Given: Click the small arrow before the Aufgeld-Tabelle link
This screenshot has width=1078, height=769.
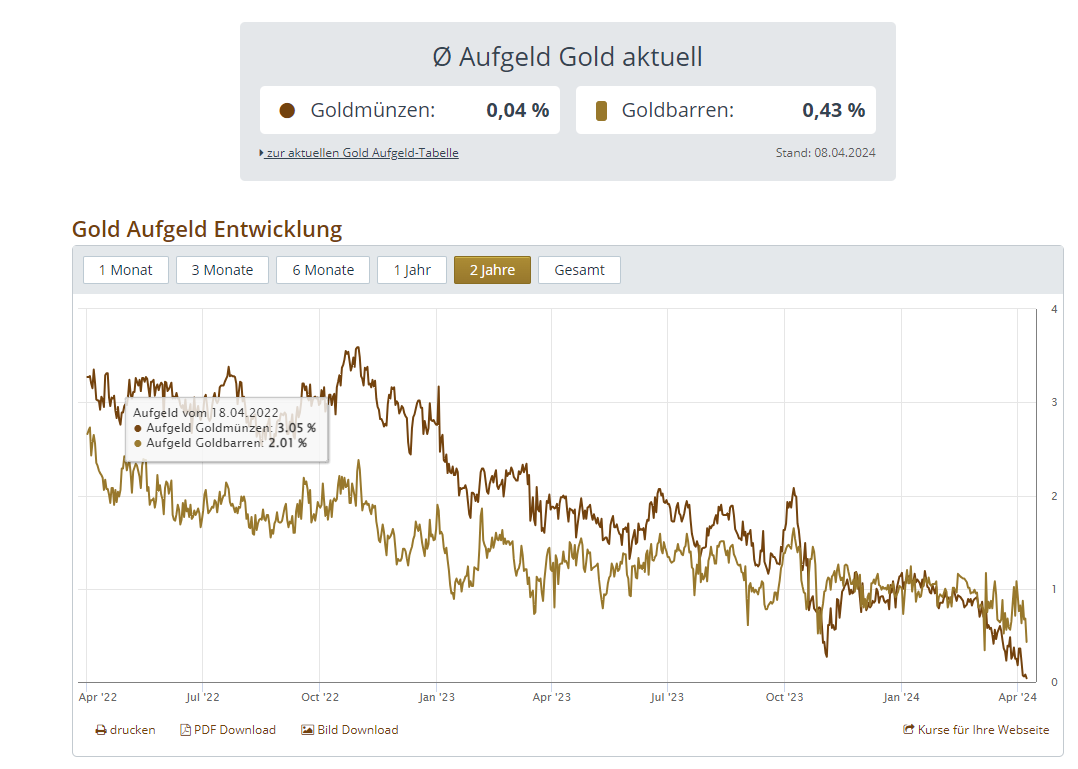Looking at the screenshot, I should coord(261,153).
